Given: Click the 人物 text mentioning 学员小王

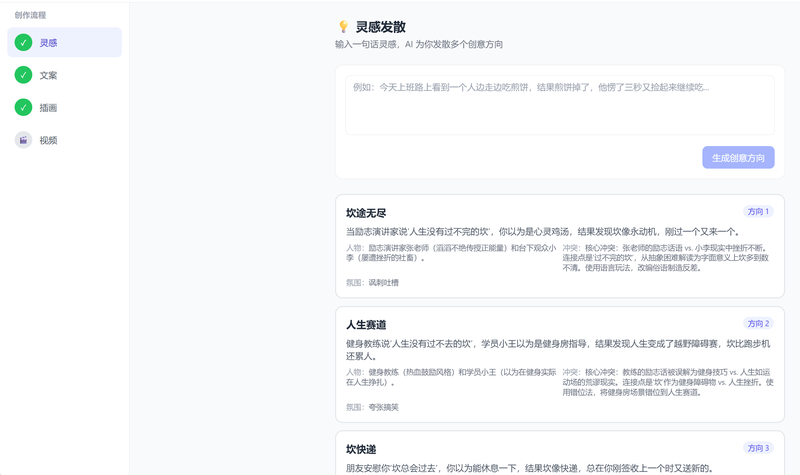Looking at the screenshot, I should (451, 377).
